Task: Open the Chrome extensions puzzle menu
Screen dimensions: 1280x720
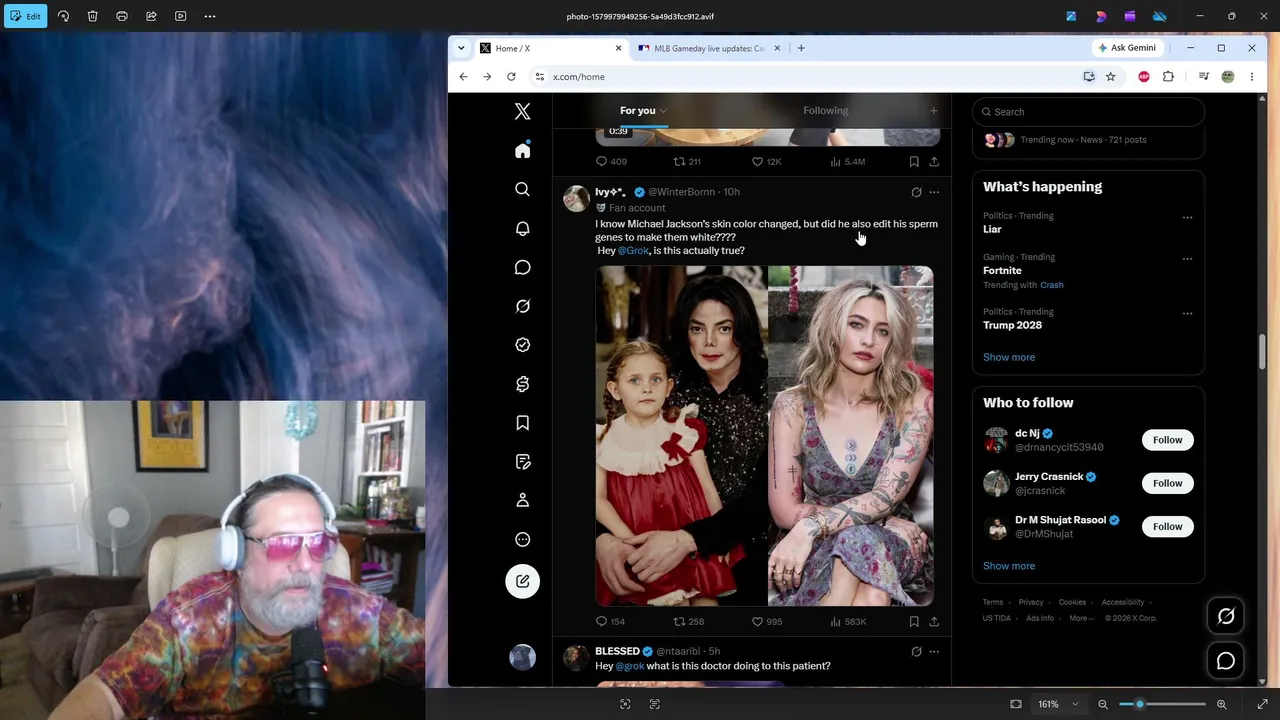Action: coord(1168,77)
